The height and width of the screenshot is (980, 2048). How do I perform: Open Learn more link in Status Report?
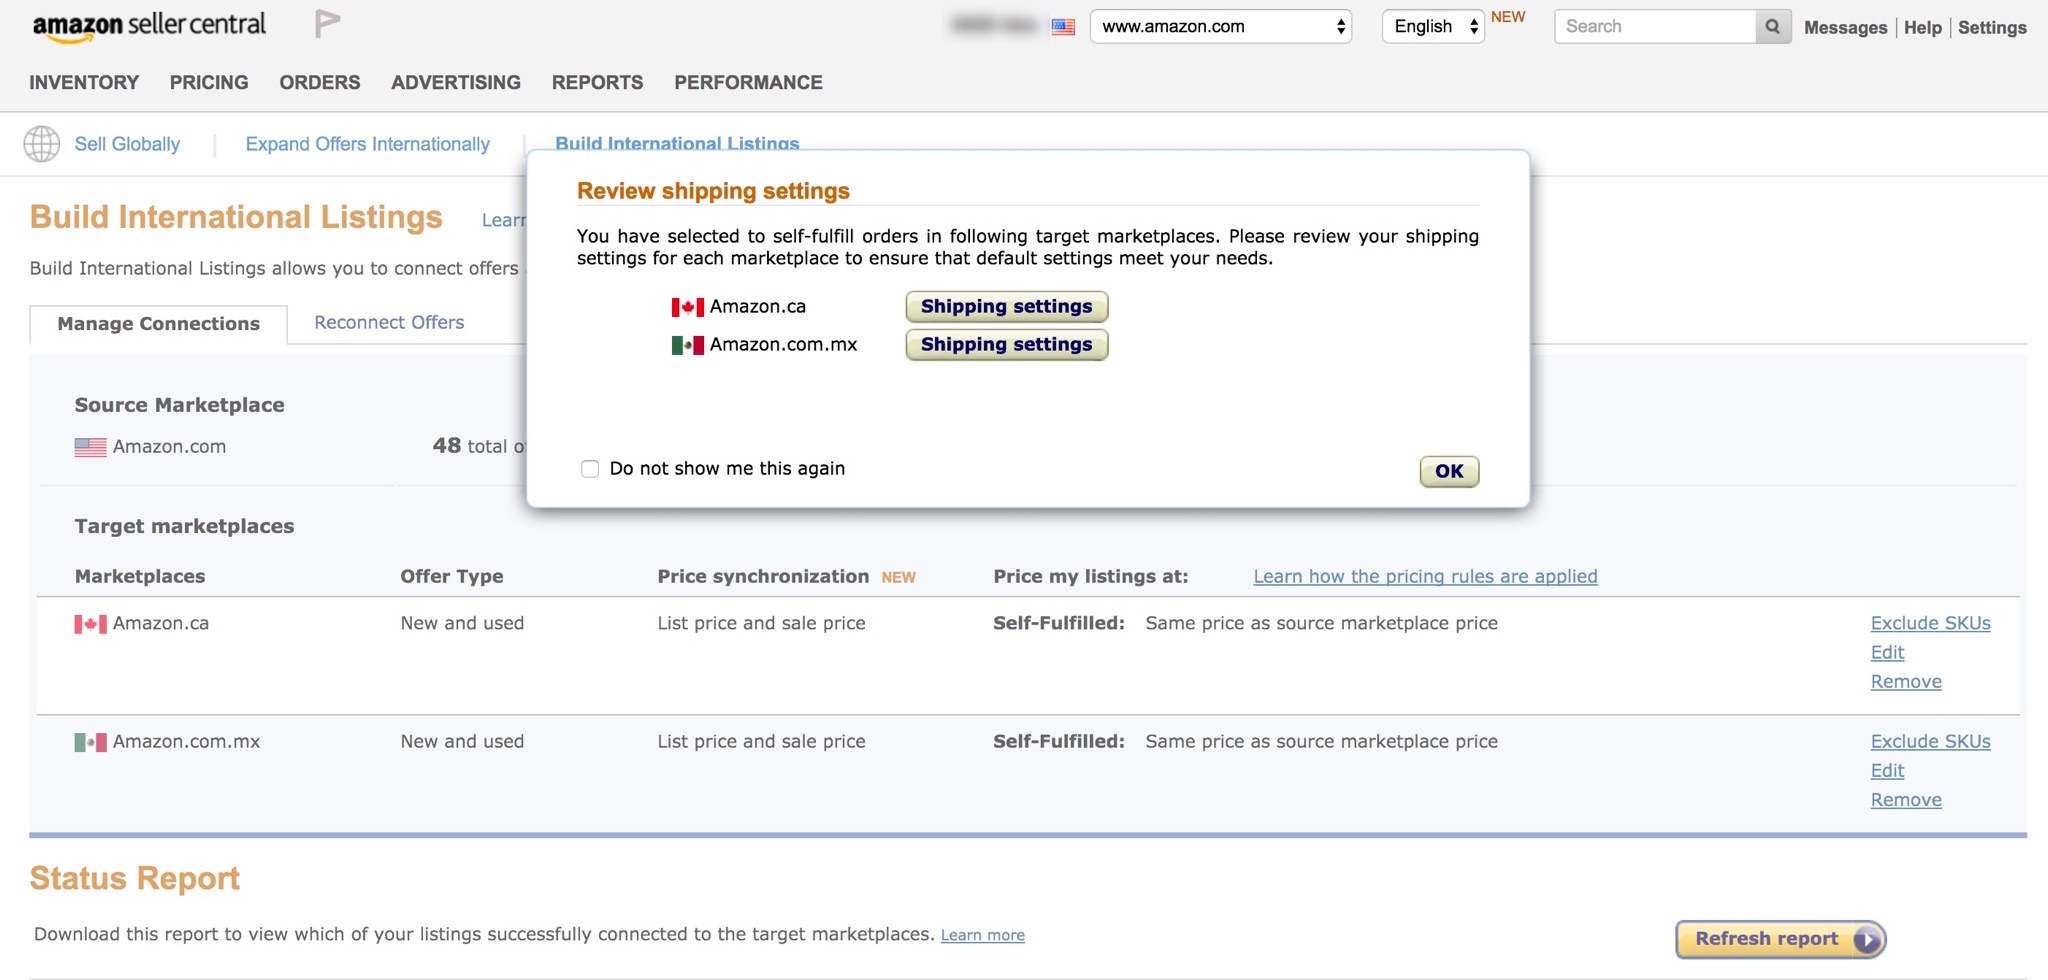tap(982, 936)
